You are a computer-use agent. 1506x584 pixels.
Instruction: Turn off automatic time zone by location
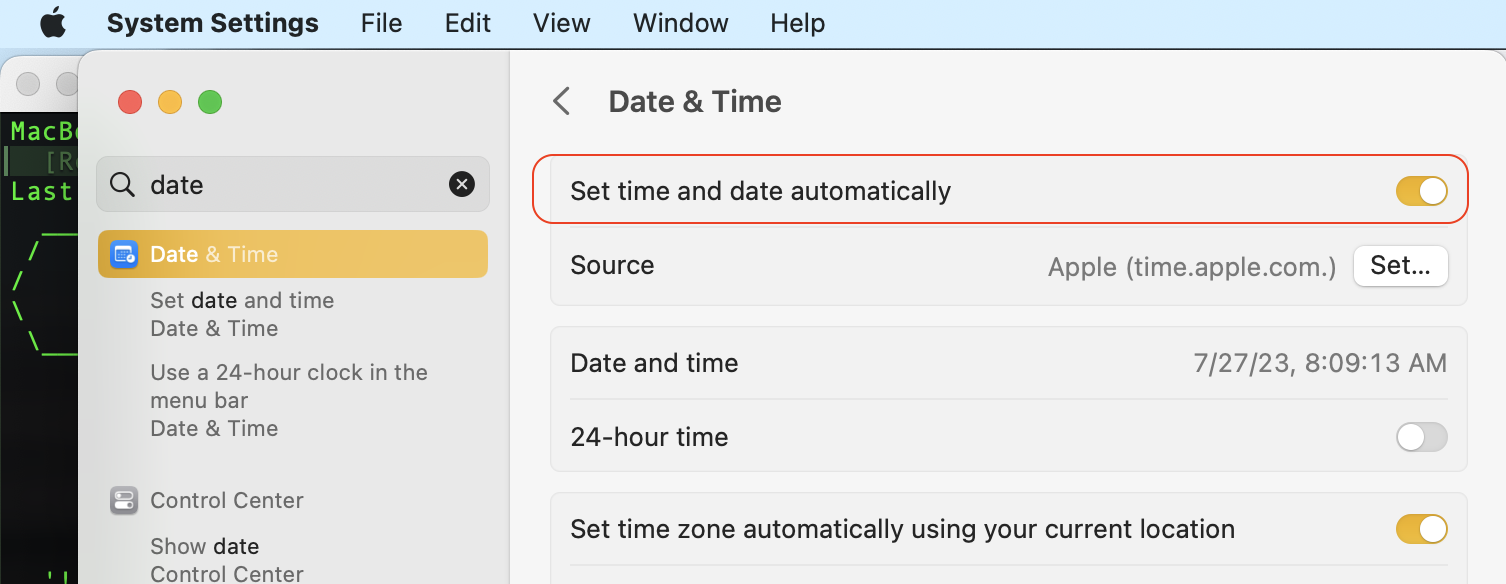(x=1421, y=529)
